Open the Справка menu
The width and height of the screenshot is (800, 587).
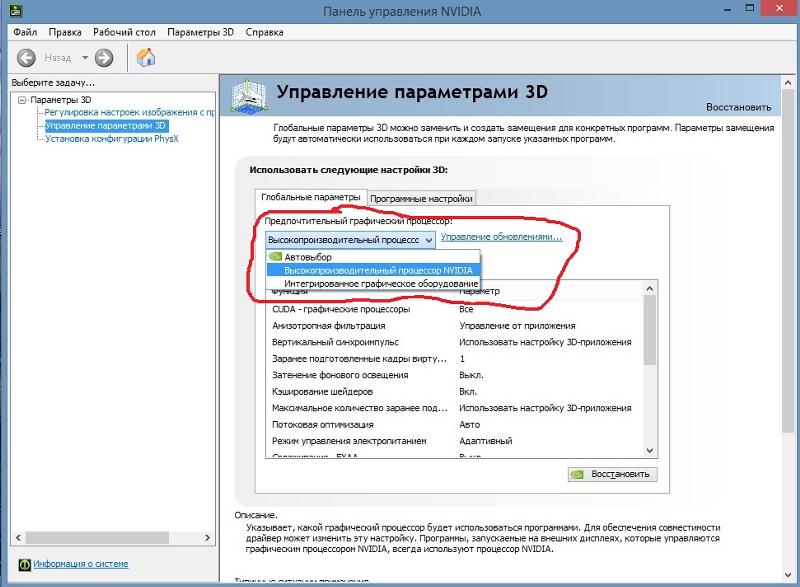click(x=264, y=32)
